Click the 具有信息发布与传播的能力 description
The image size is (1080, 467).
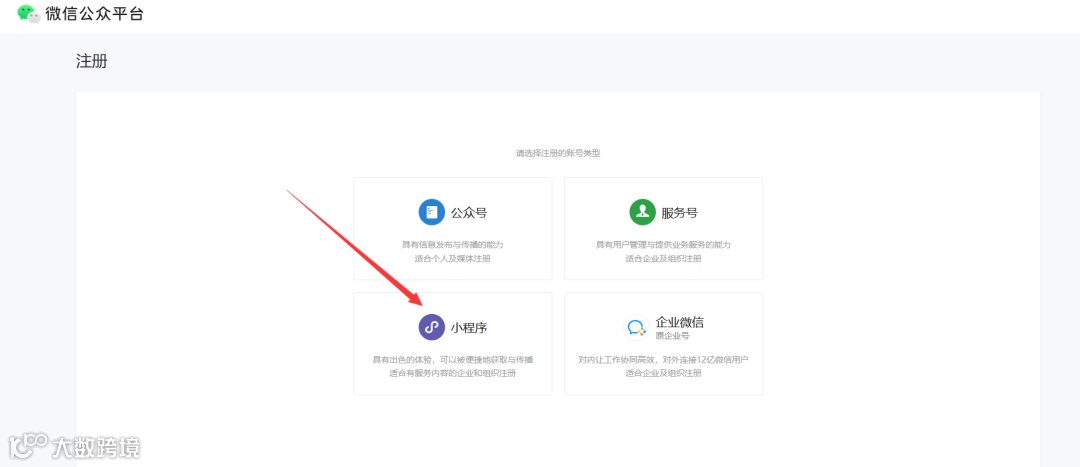pyautogui.click(x=453, y=245)
